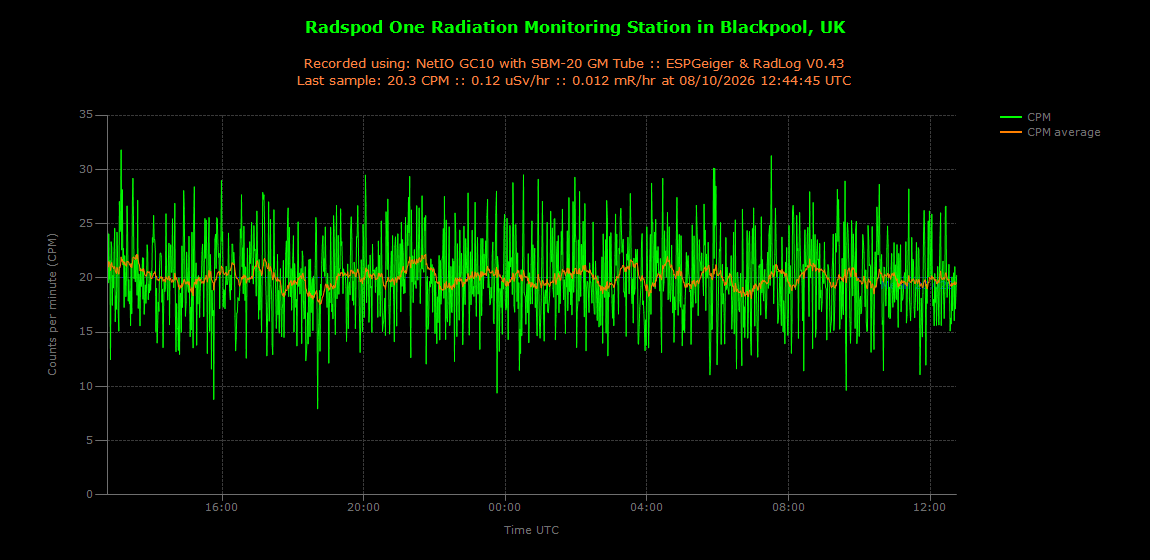Click the 25 value on the y-axis
The width and height of the screenshot is (1150, 560).
(87, 224)
